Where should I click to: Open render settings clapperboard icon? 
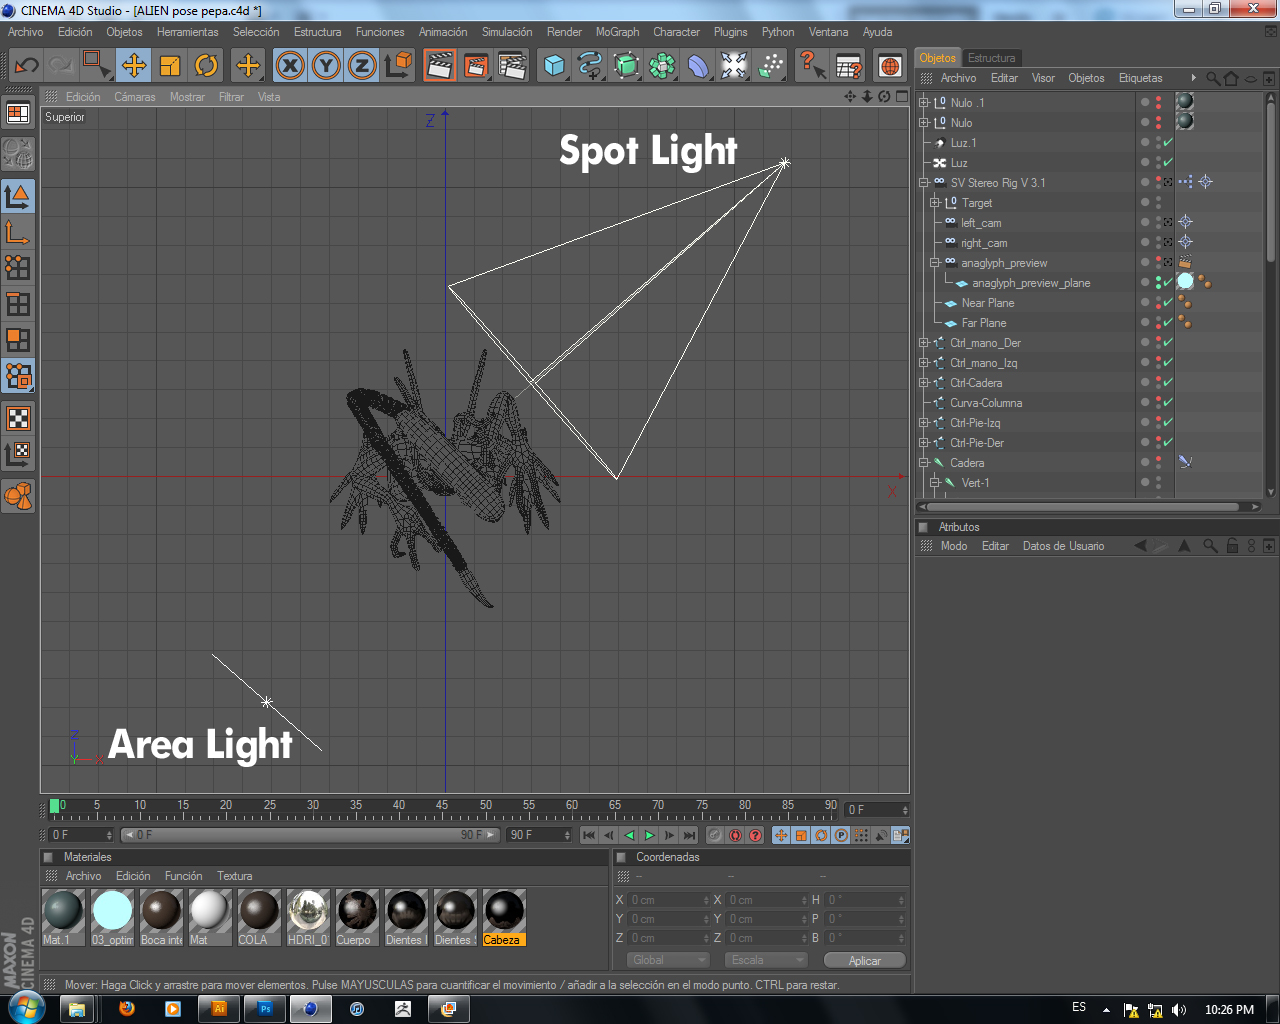[512, 66]
